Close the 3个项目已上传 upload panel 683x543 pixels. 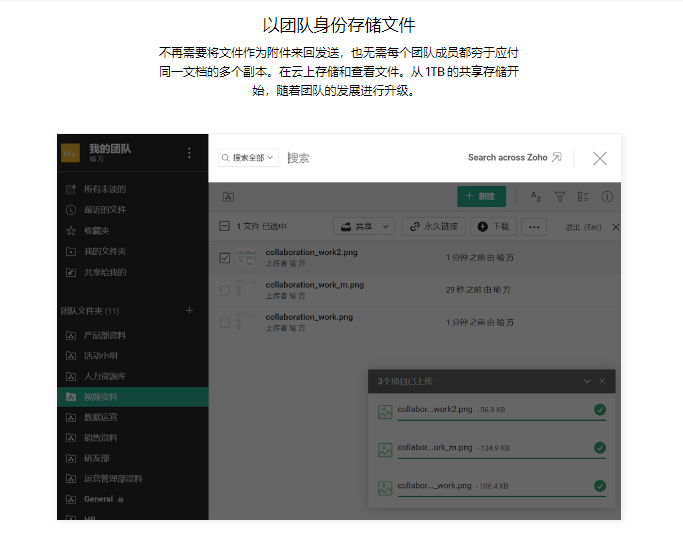click(x=602, y=381)
